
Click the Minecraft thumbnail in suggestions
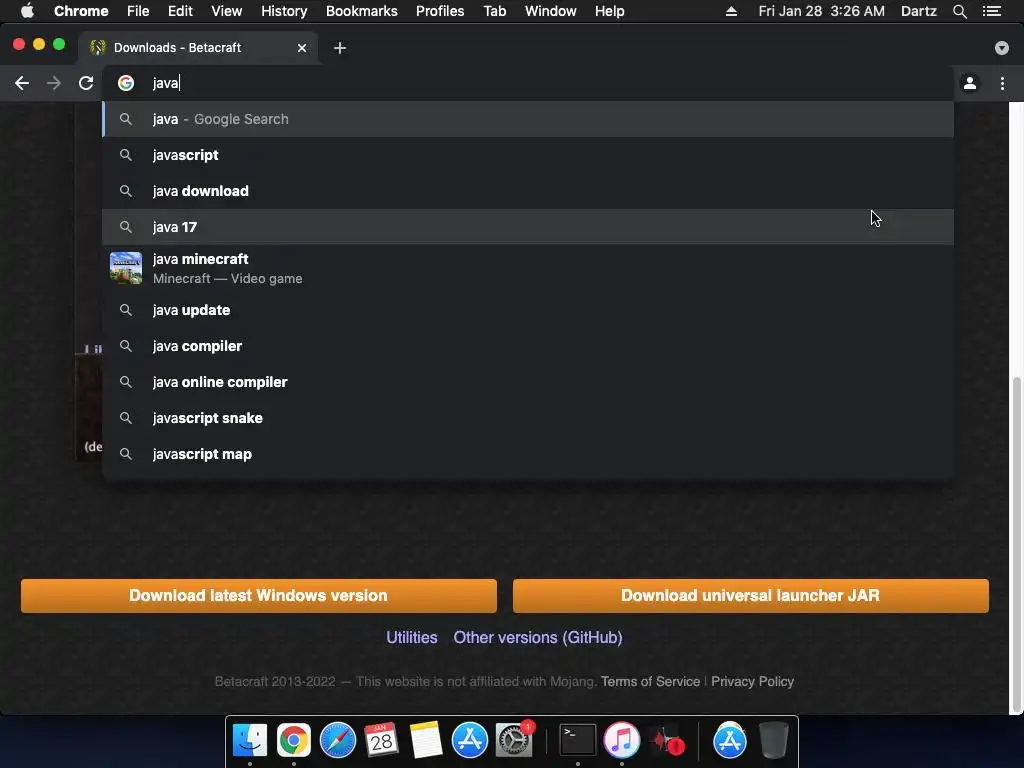click(x=126, y=268)
